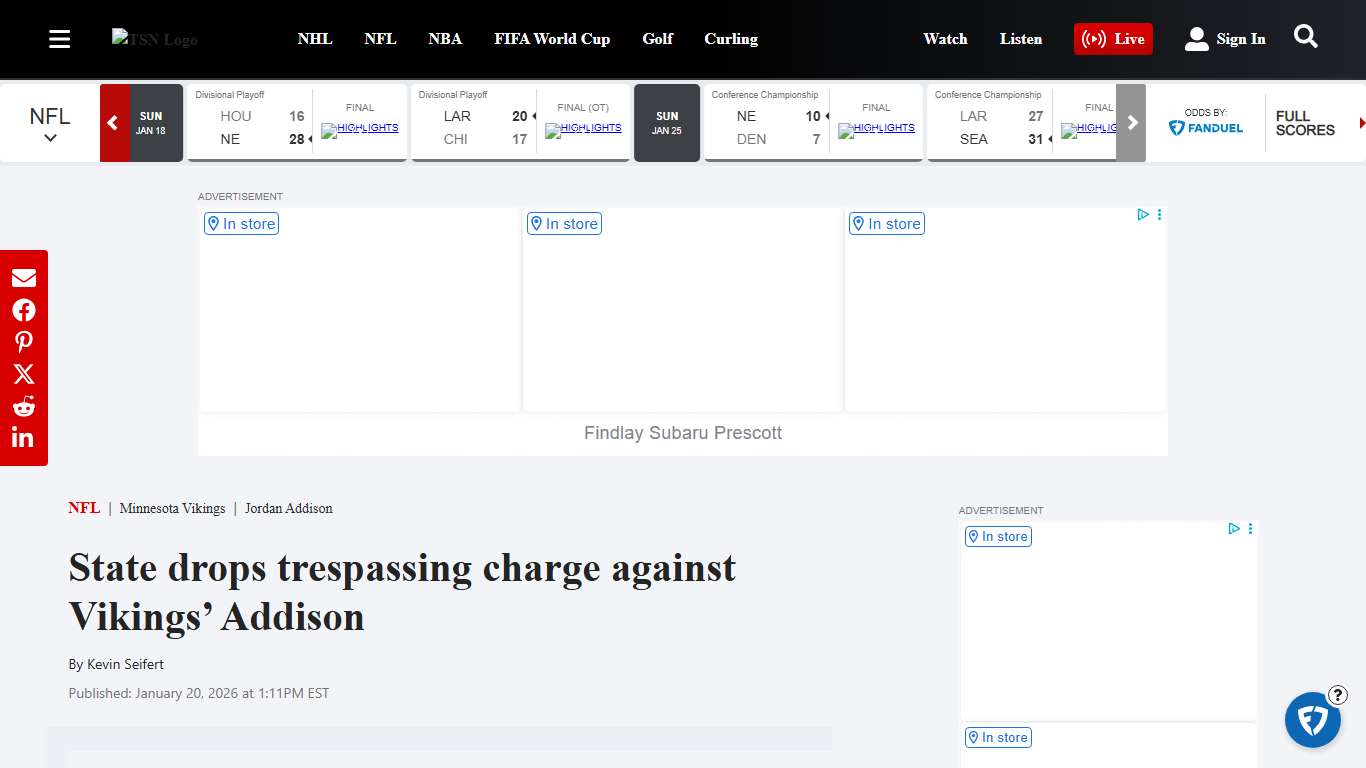Pin the article using the Pinterest icon
The height and width of the screenshot is (768, 1366).
pos(24,341)
